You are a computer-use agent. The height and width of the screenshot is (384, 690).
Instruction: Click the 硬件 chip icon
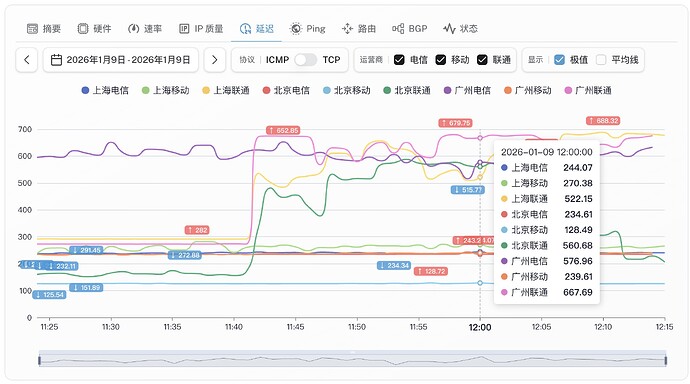[x=83, y=29]
